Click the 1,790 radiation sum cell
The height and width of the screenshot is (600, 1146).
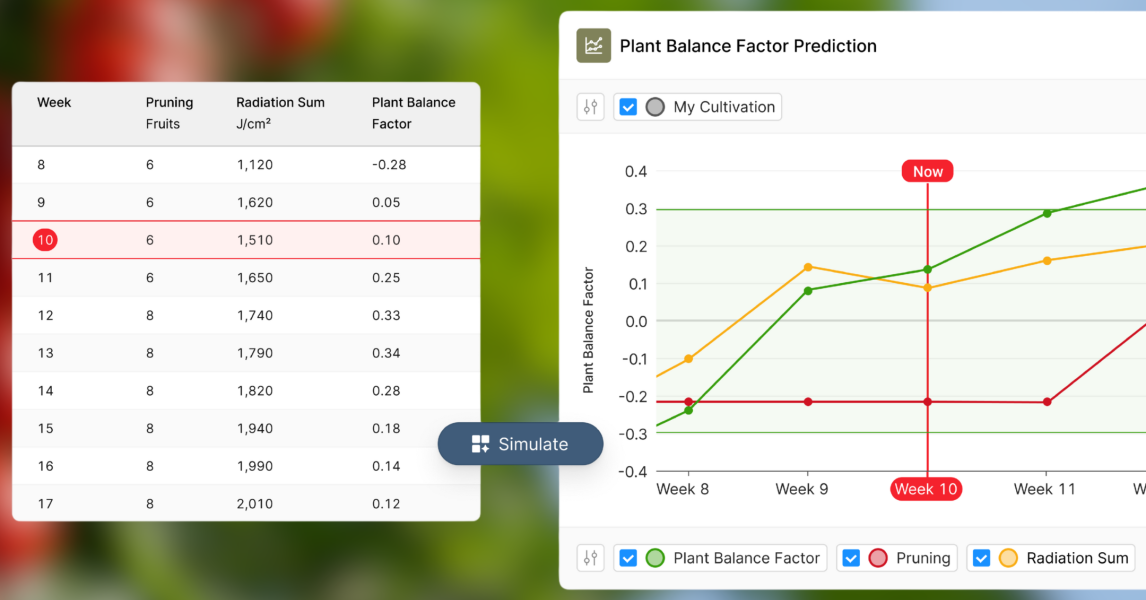click(x=254, y=353)
